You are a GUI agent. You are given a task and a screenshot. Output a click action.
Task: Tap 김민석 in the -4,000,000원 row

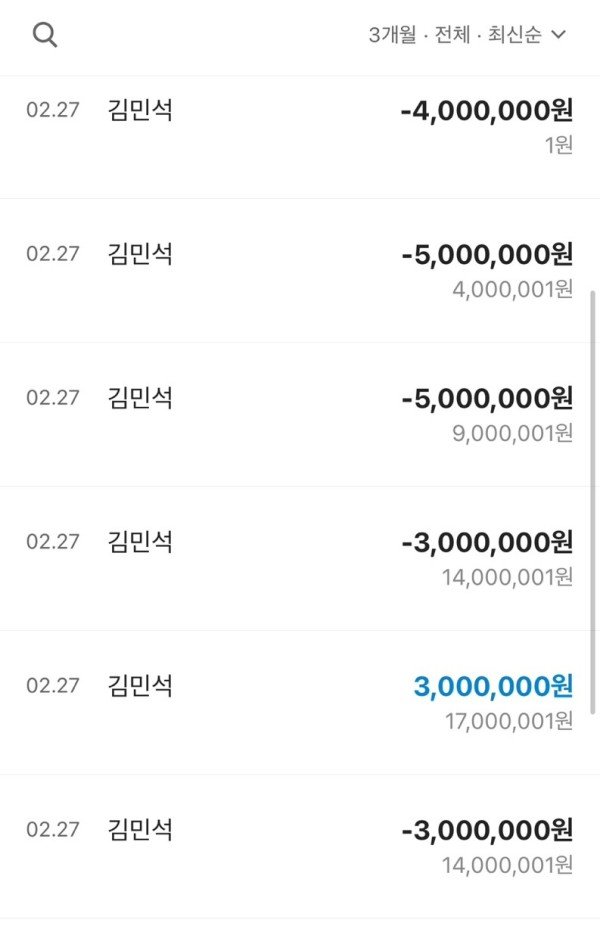coord(140,110)
